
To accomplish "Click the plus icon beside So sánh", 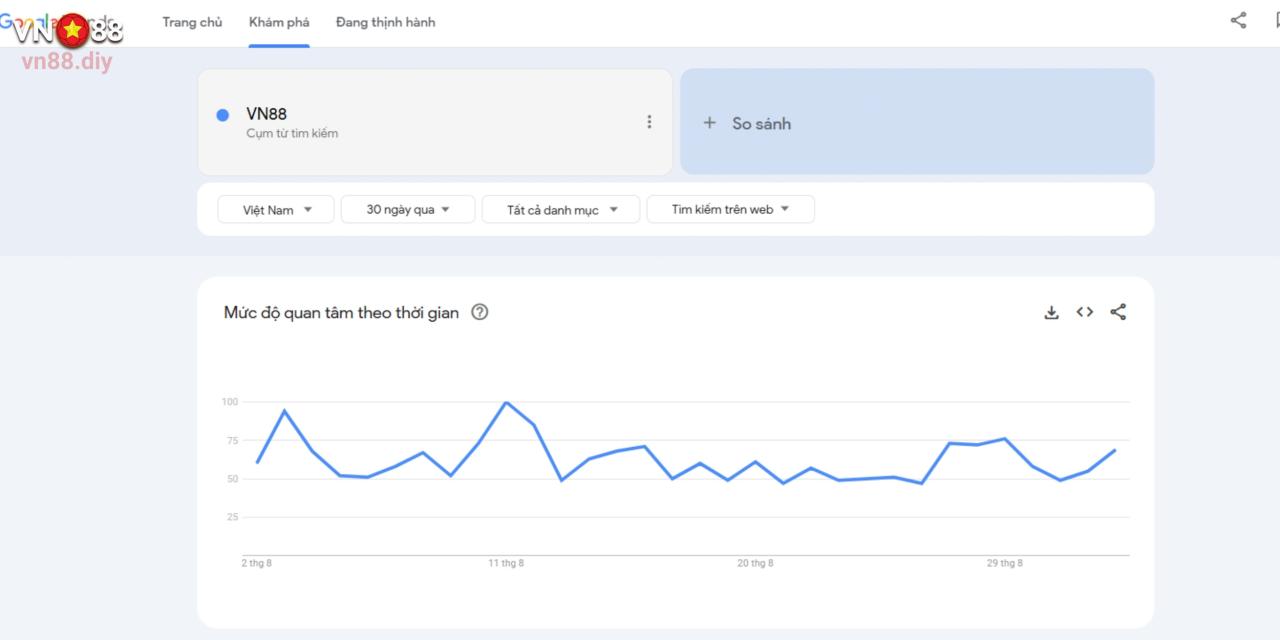I will 709,123.
